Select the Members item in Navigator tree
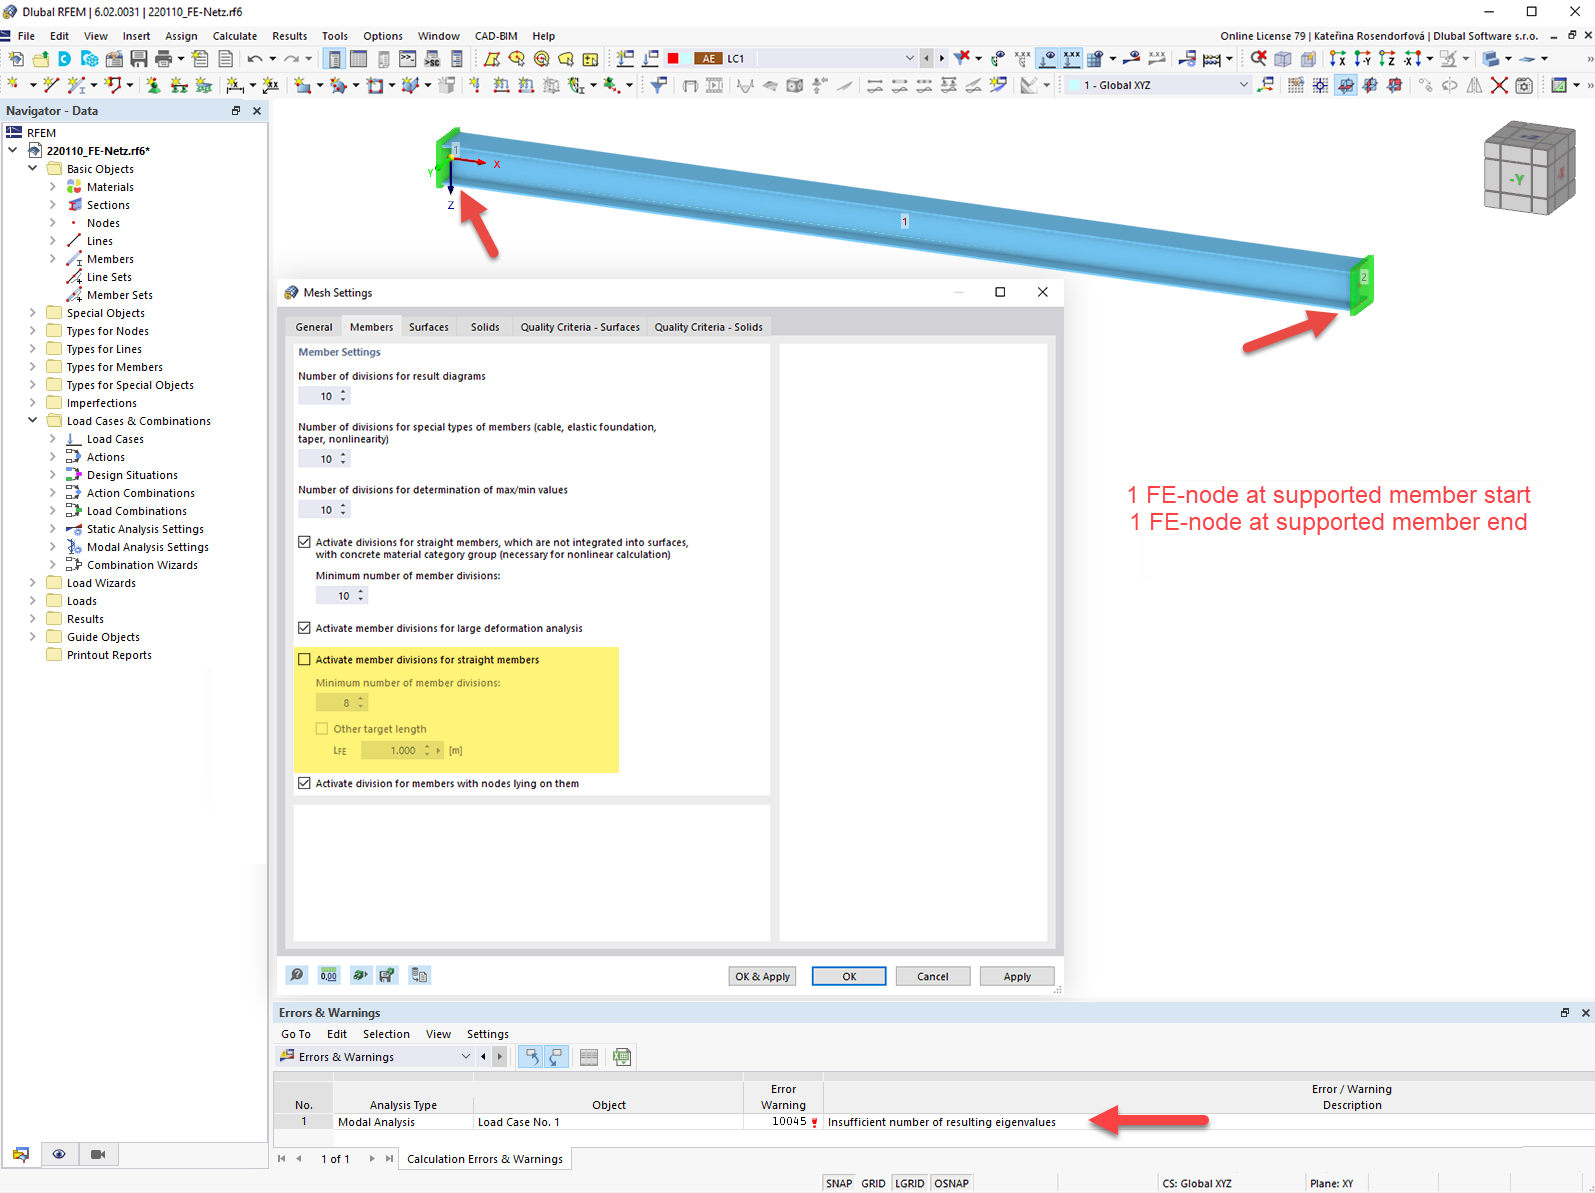1595x1193 pixels. pos(110,259)
